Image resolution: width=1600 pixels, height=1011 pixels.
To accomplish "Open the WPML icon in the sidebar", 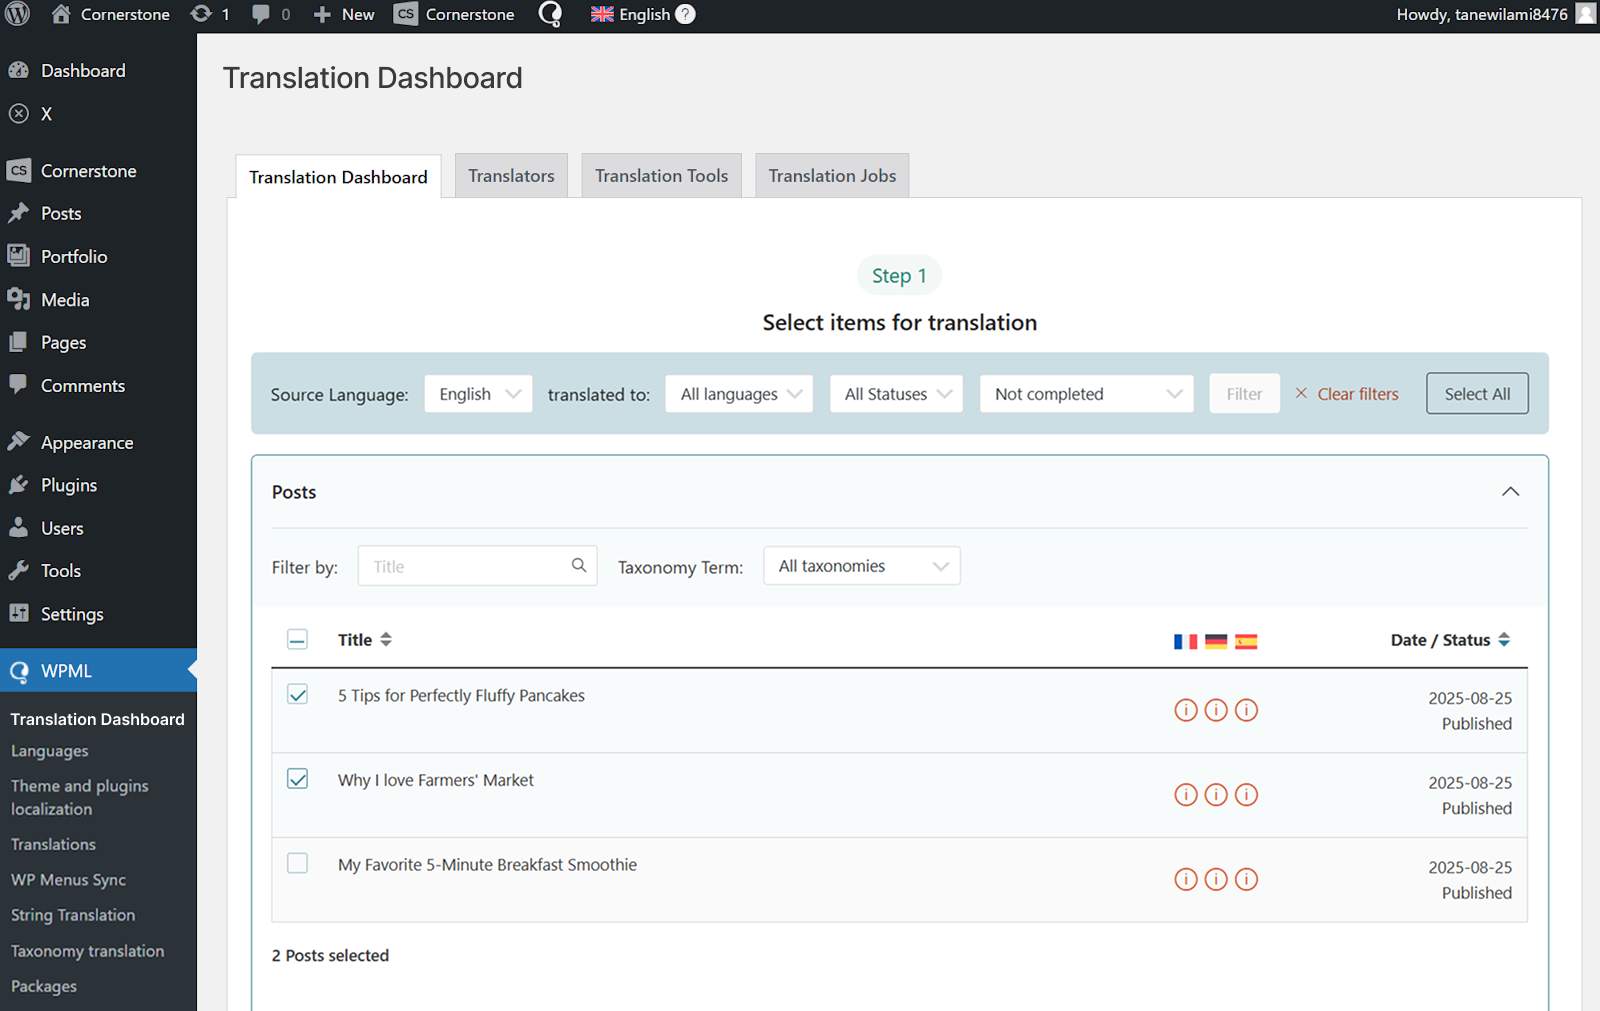I will pyautogui.click(x=19, y=670).
